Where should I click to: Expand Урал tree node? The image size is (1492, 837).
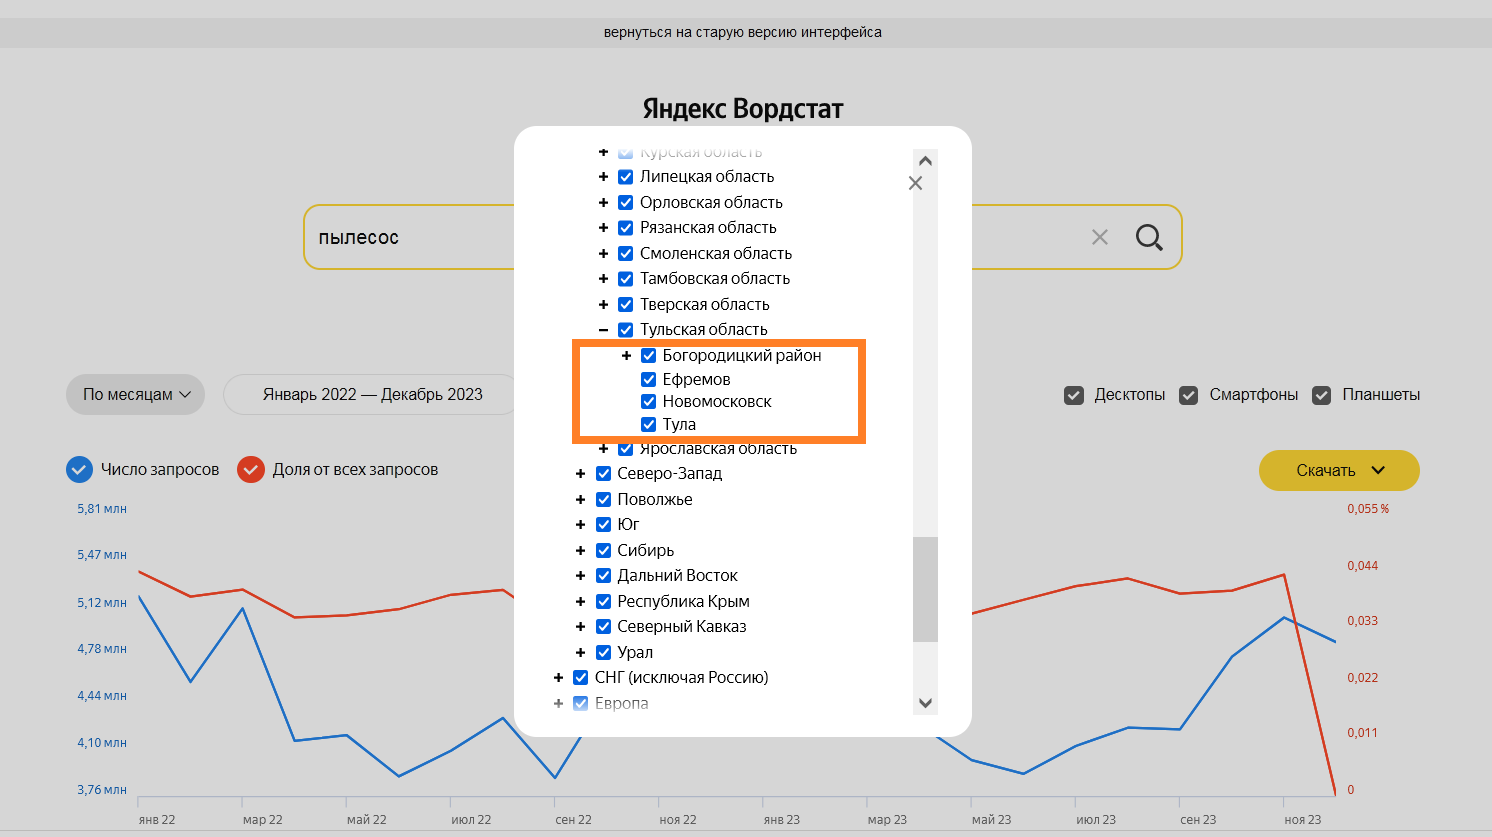pyautogui.click(x=580, y=652)
